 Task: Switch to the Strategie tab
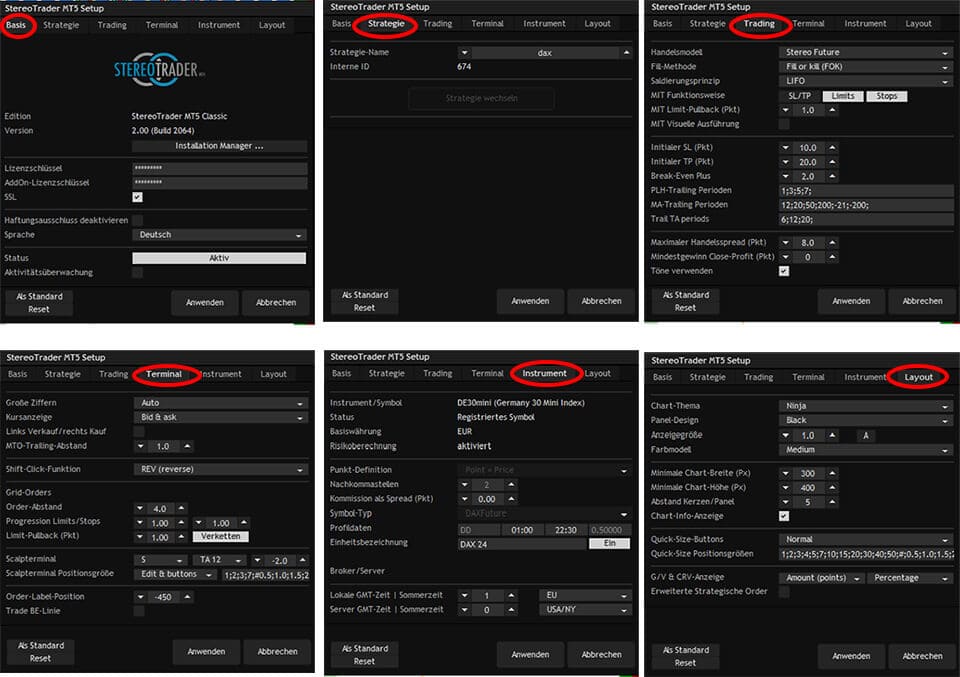click(x=384, y=23)
